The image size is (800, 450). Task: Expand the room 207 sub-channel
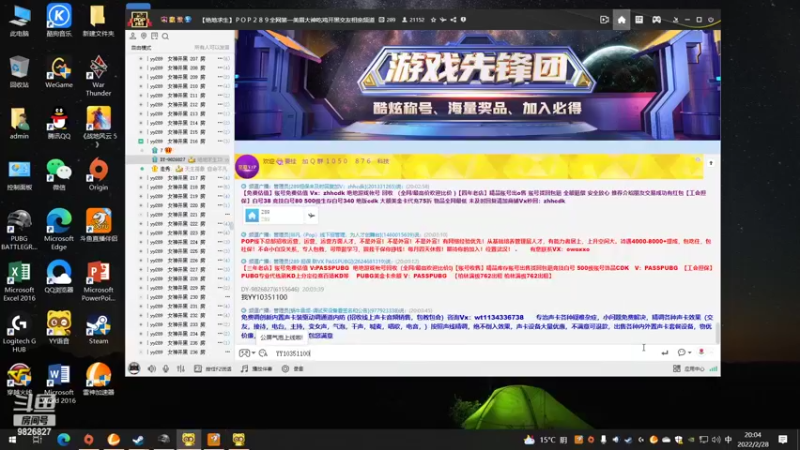(141, 59)
